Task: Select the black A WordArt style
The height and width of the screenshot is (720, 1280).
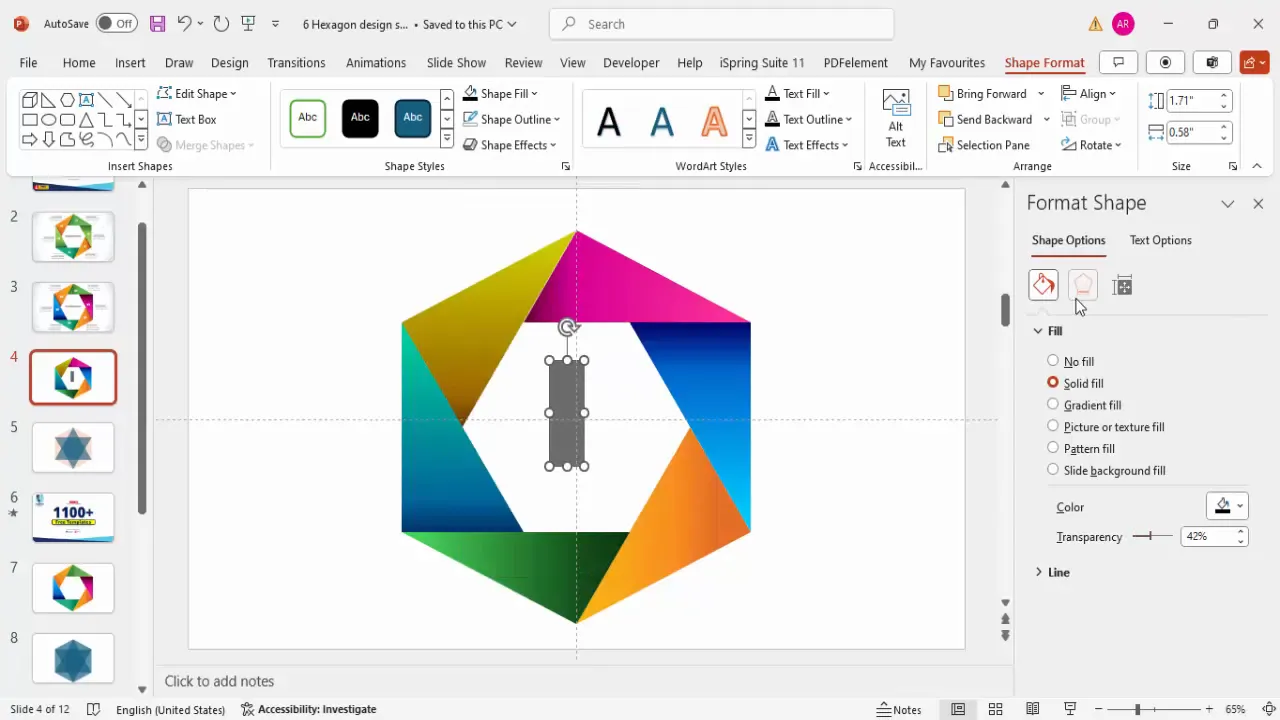Action: (609, 122)
